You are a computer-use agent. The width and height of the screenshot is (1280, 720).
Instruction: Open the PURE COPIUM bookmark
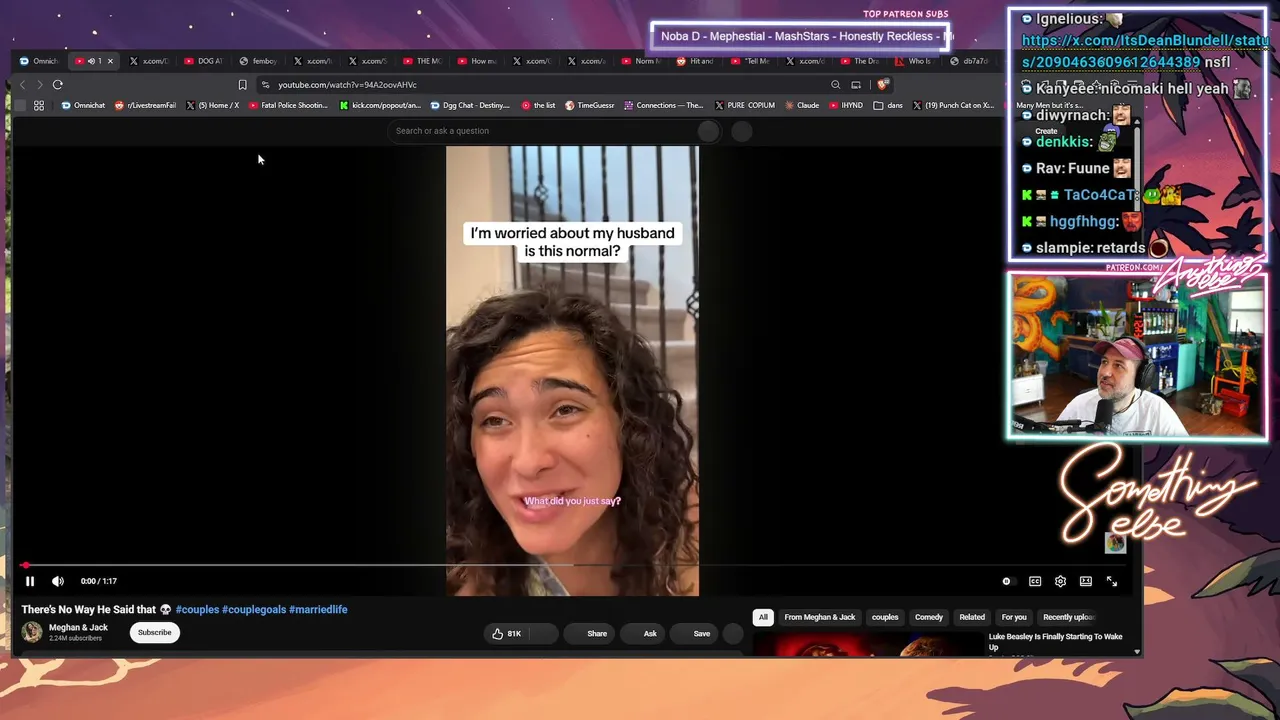click(x=745, y=105)
